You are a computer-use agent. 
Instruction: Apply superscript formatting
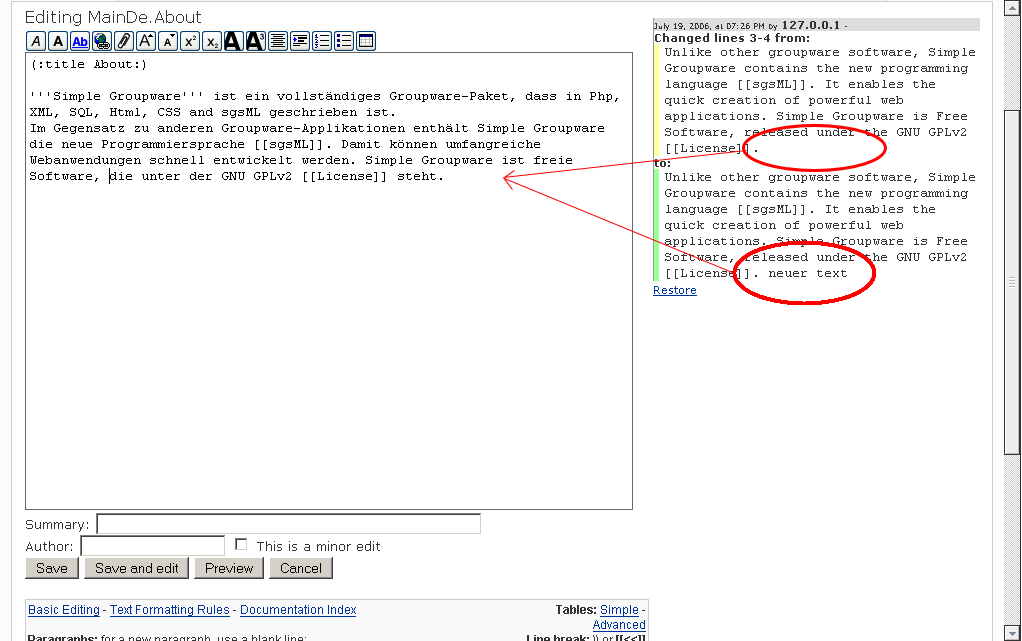[x=190, y=41]
